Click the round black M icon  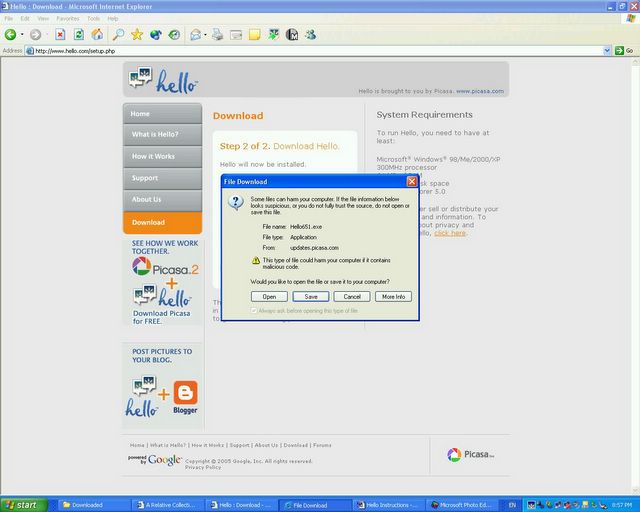coord(292,35)
